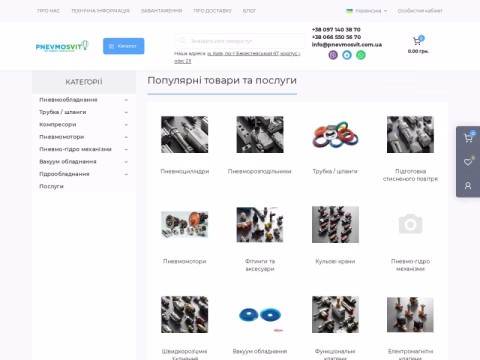This screenshot has width=480, height=360.
Task: Open the Українська language dropdown
Action: click(x=367, y=11)
